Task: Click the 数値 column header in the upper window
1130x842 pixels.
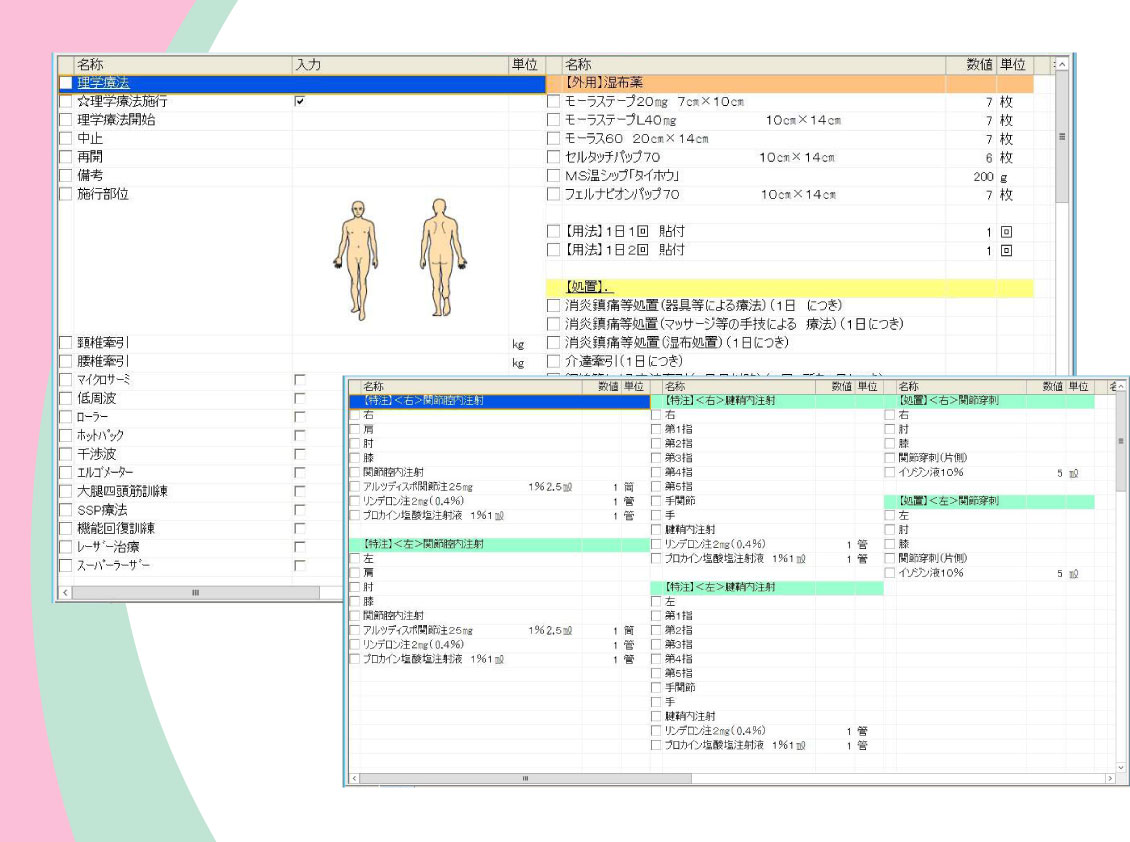Action: (x=979, y=65)
